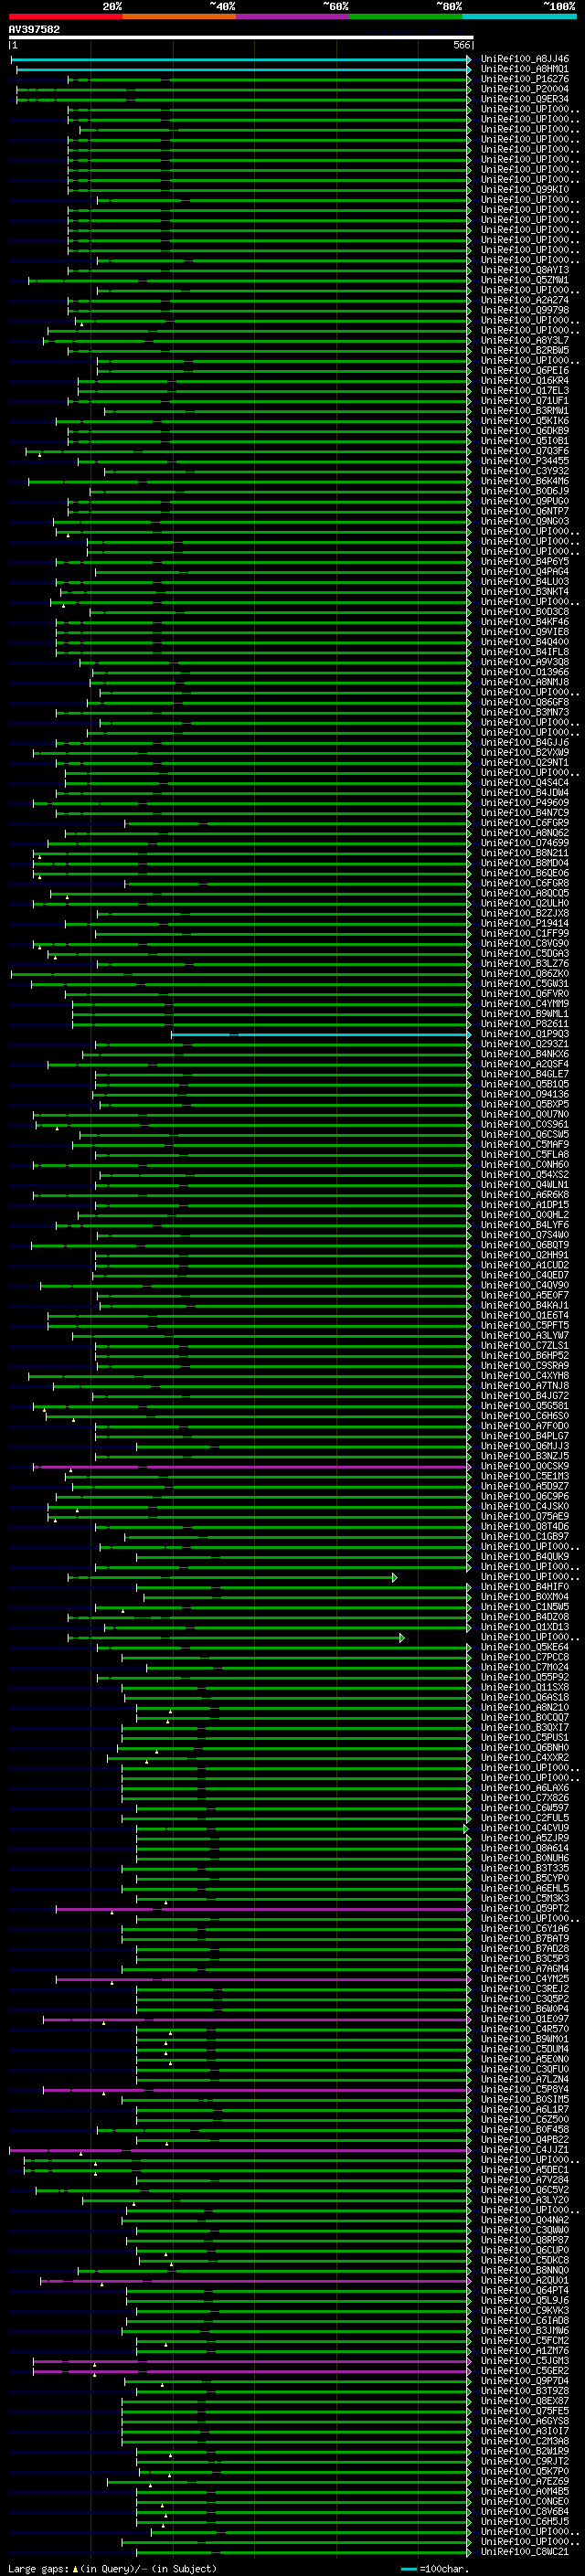Image resolution: width=585 pixels, height=2576 pixels.
Task: Open hit UniRef100_Q17EL3
Action: 524,390
